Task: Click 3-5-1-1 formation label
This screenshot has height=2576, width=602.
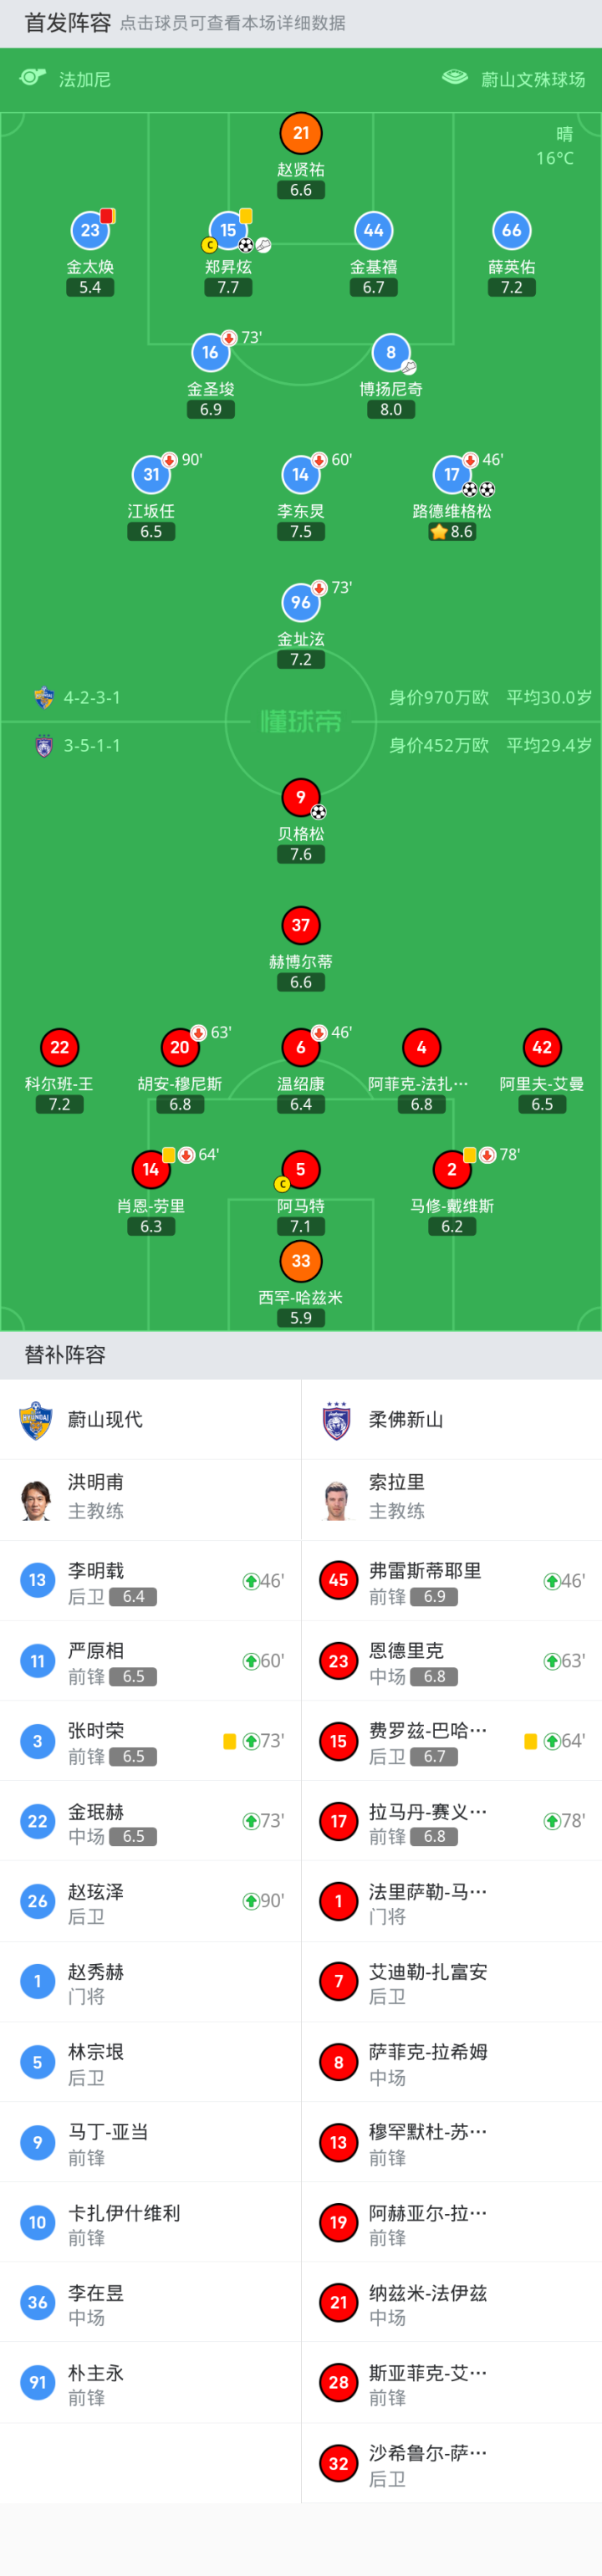Action: (92, 746)
